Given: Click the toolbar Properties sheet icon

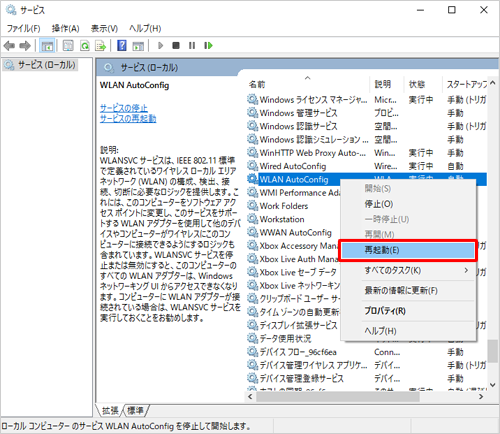Looking at the screenshot, I should point(68,46).
